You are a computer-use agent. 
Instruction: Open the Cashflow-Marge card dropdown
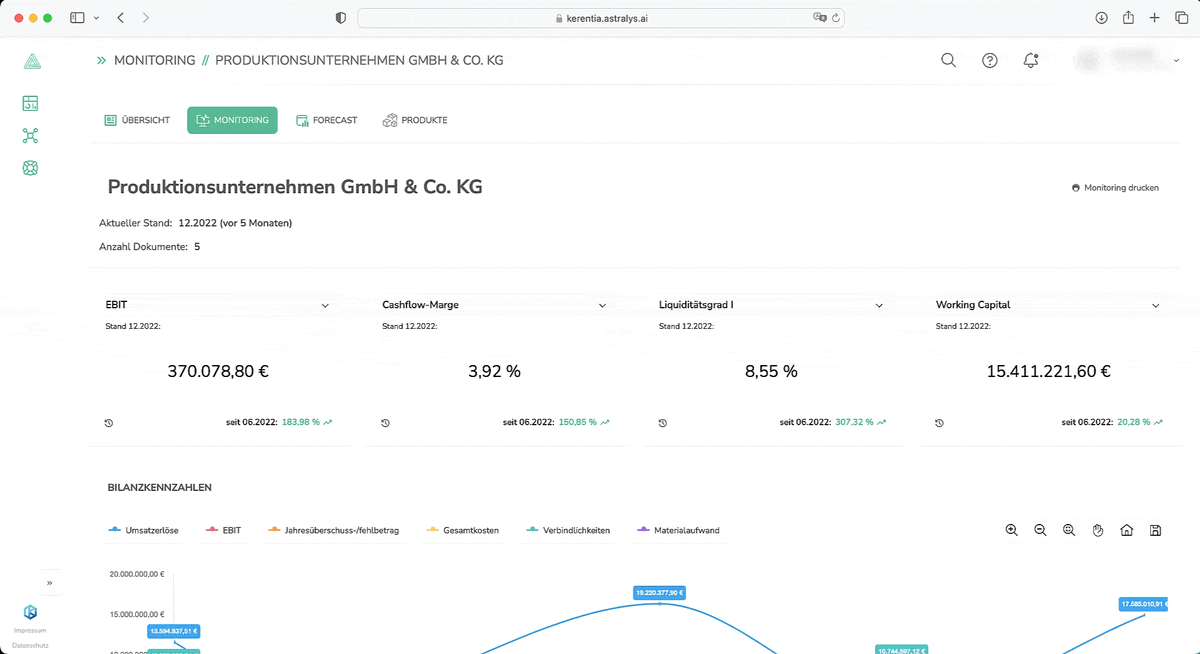click(602, 306)
